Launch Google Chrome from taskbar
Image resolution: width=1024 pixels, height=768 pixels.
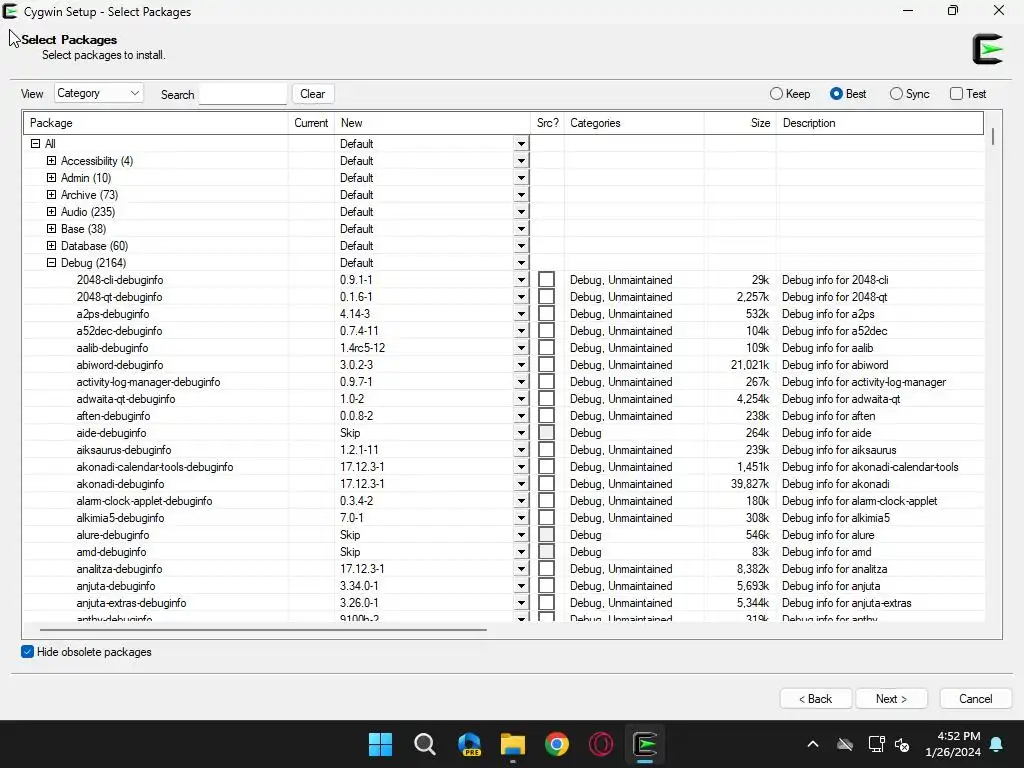tap(557, 744)
